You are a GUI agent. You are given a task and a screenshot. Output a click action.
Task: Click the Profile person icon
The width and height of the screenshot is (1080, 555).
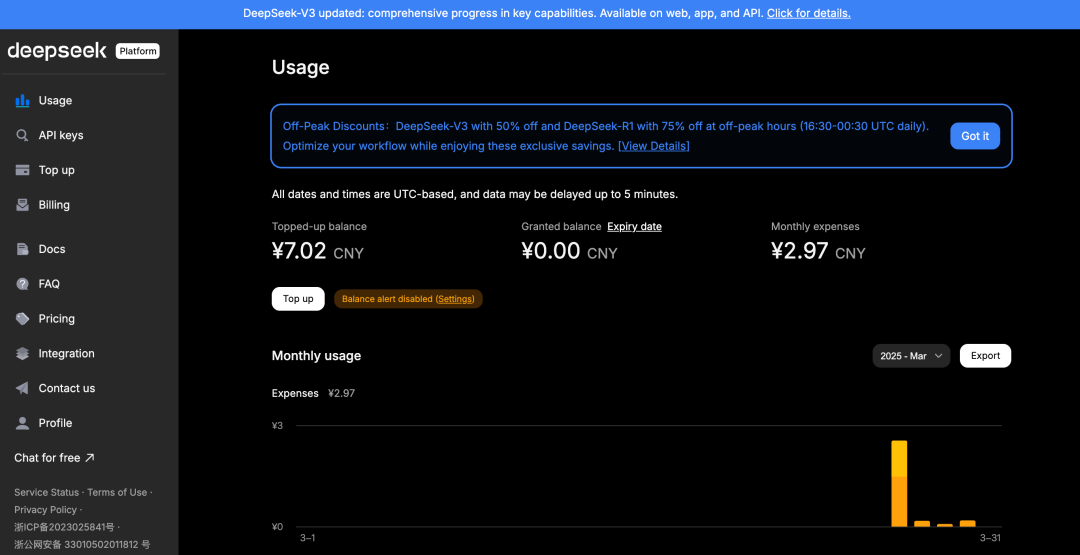[x=22, y=423]
